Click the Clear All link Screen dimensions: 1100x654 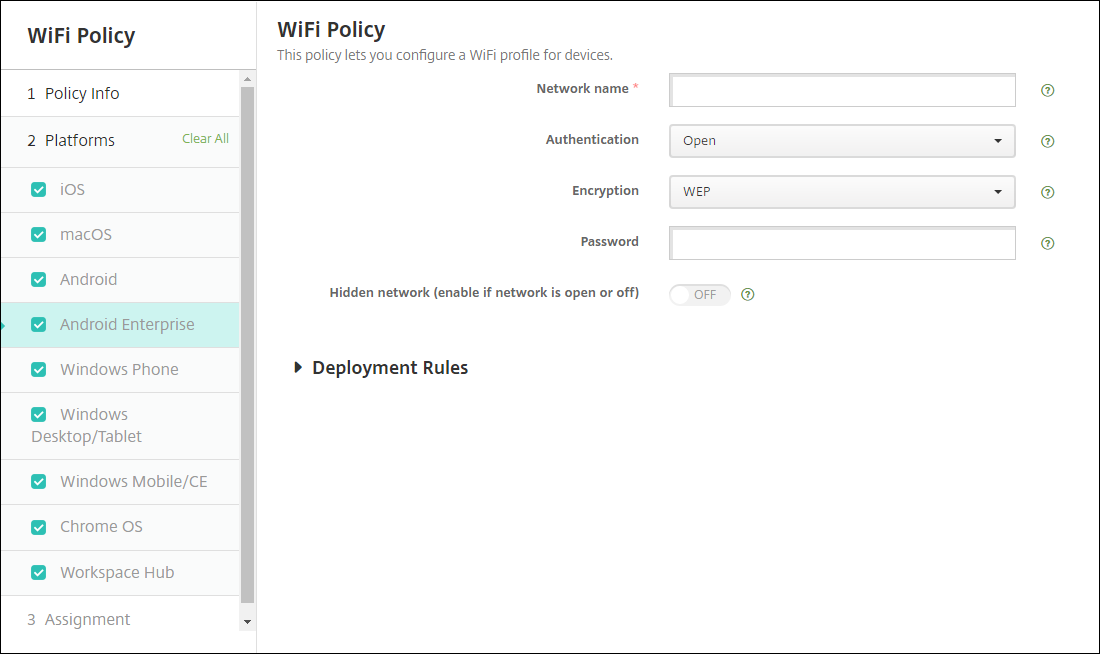[x=206, y=139]
